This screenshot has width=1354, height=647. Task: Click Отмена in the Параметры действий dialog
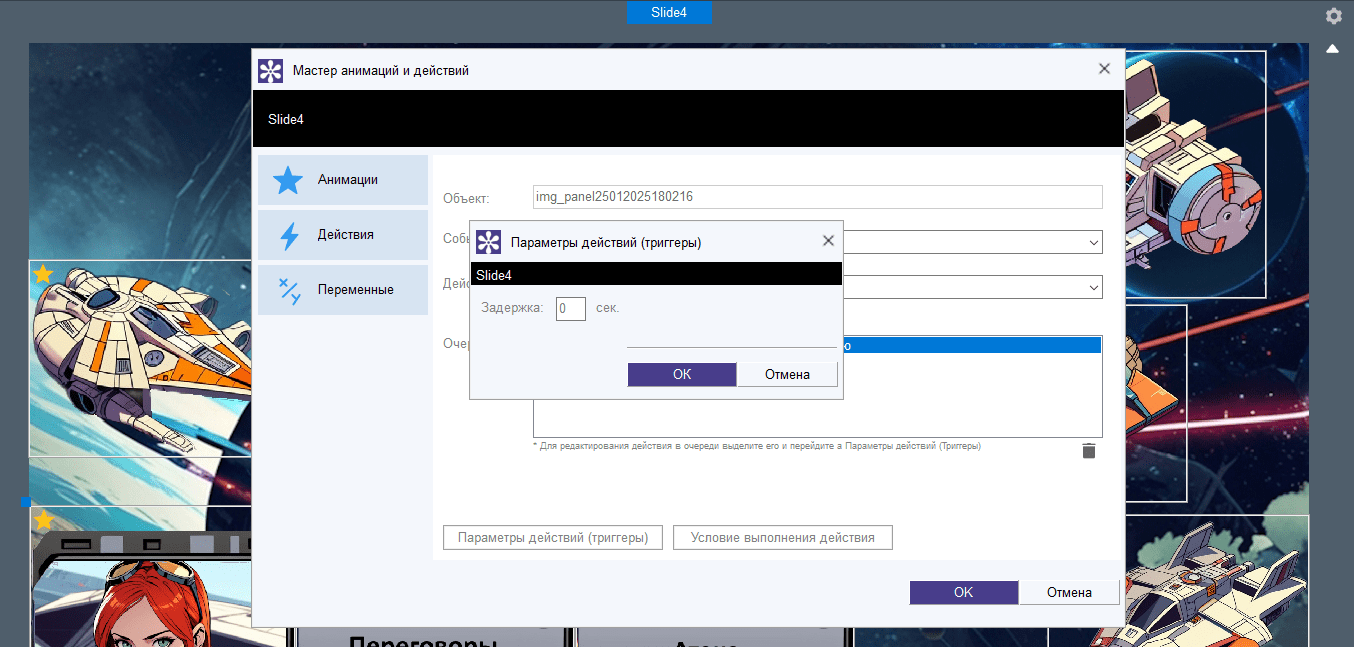point(787,374)
